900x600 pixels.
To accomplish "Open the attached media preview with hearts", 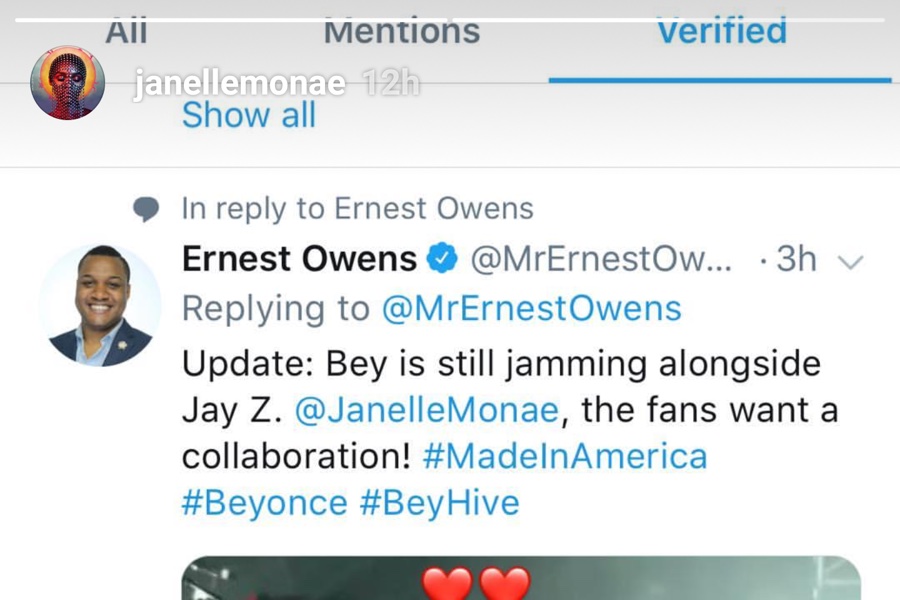I will (521, 578).
